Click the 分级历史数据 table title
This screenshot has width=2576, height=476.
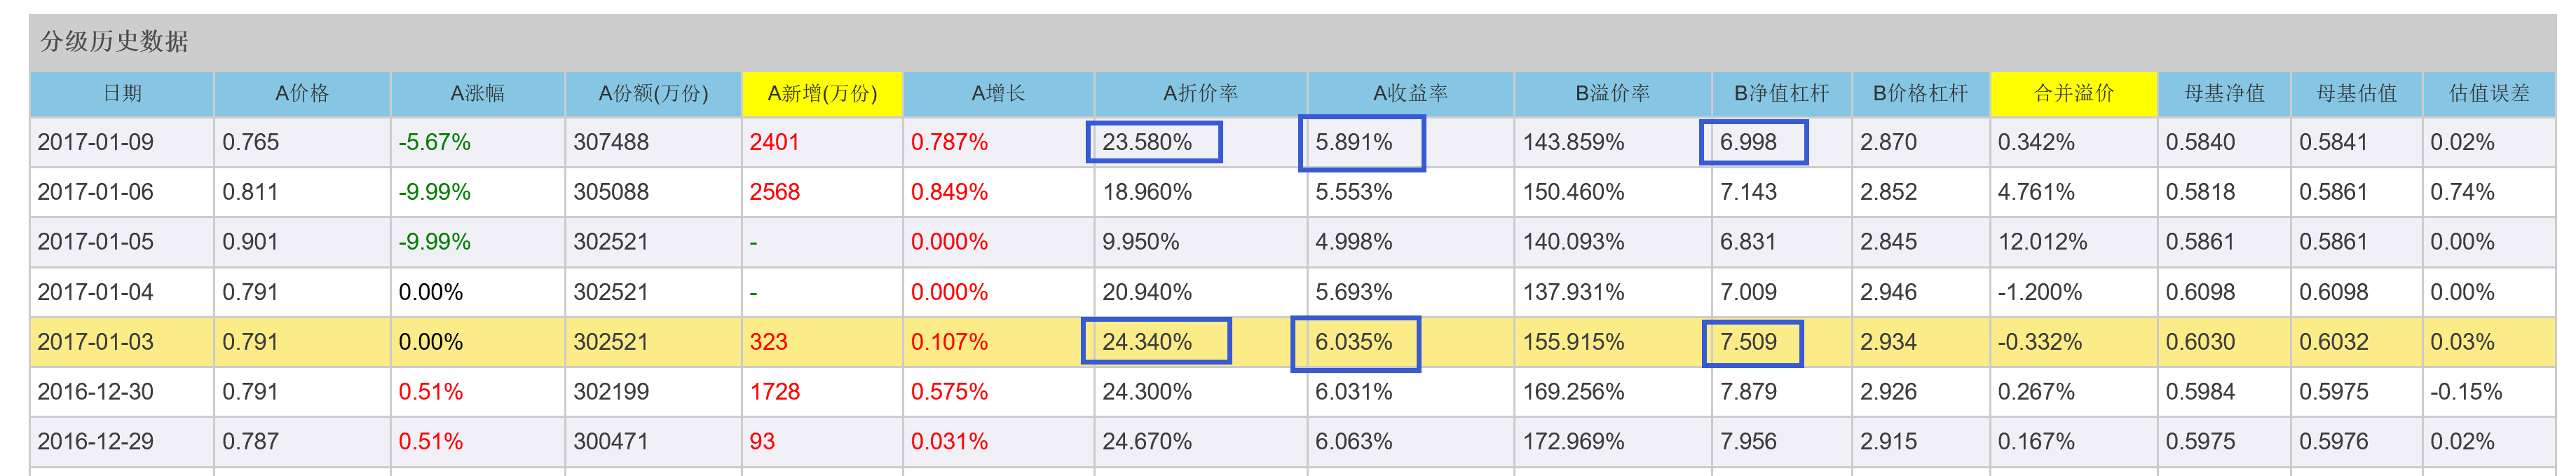click(x=114, y=42)
